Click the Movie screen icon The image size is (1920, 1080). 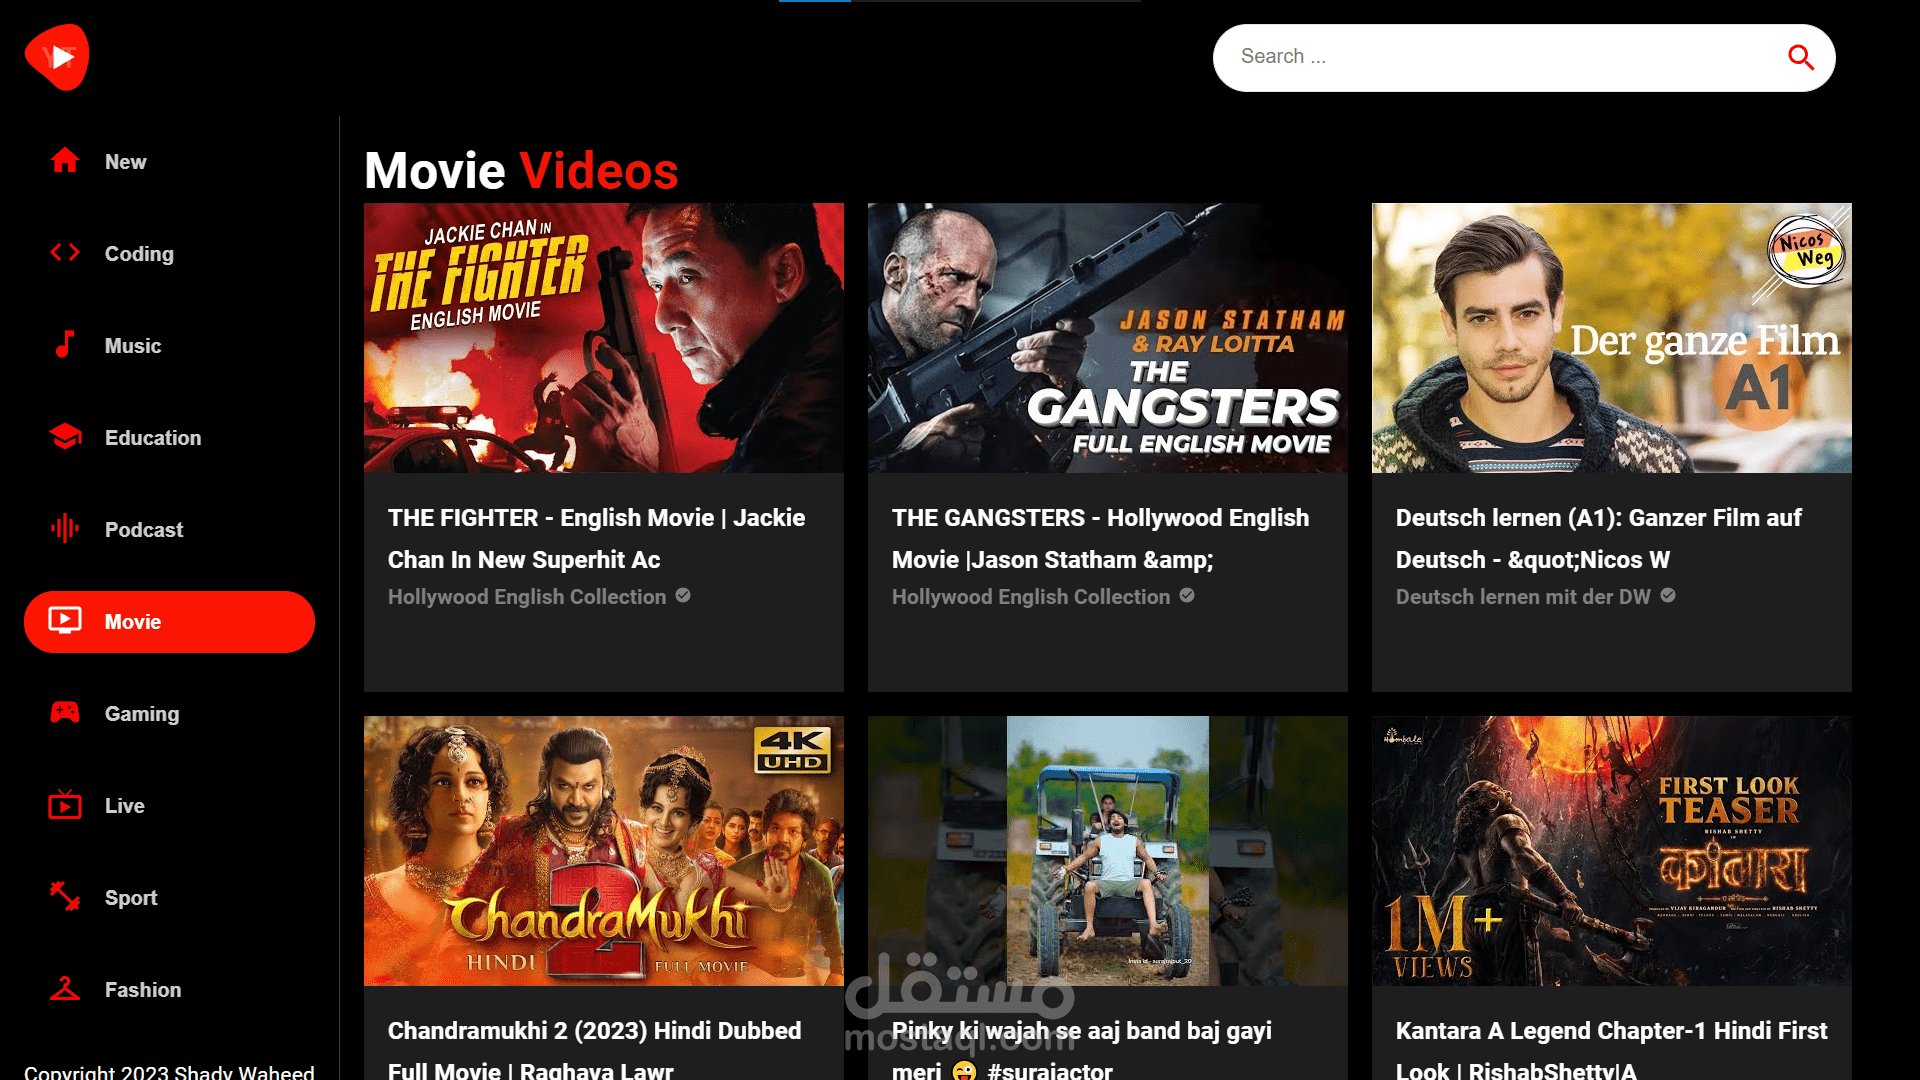click(65, 620)
